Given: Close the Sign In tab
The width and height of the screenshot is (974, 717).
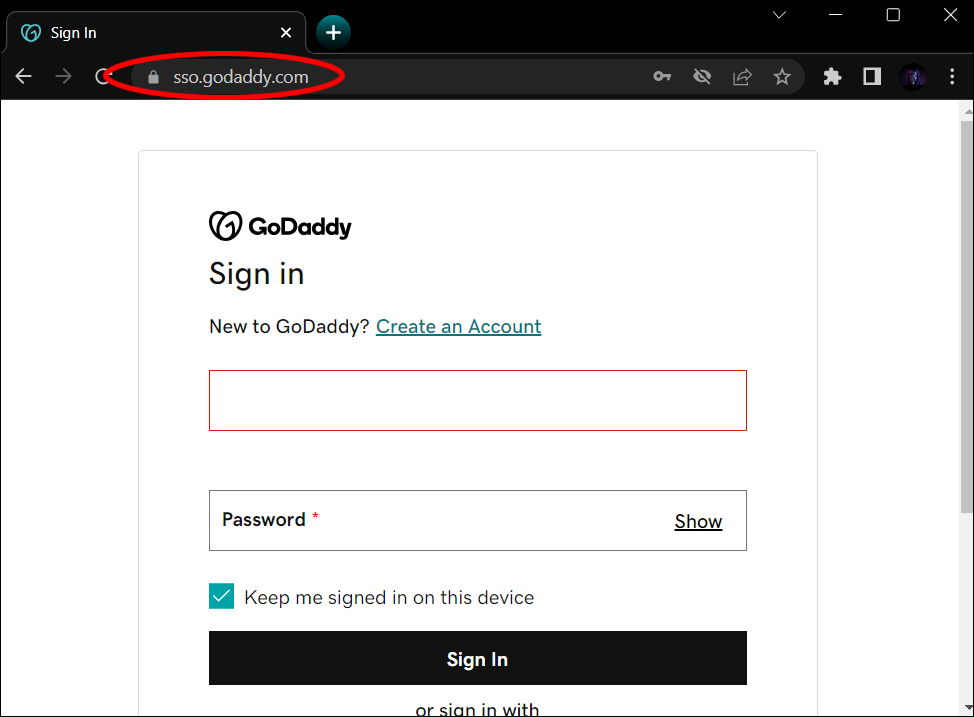Looking at the screenshot, I should point(286,32).
